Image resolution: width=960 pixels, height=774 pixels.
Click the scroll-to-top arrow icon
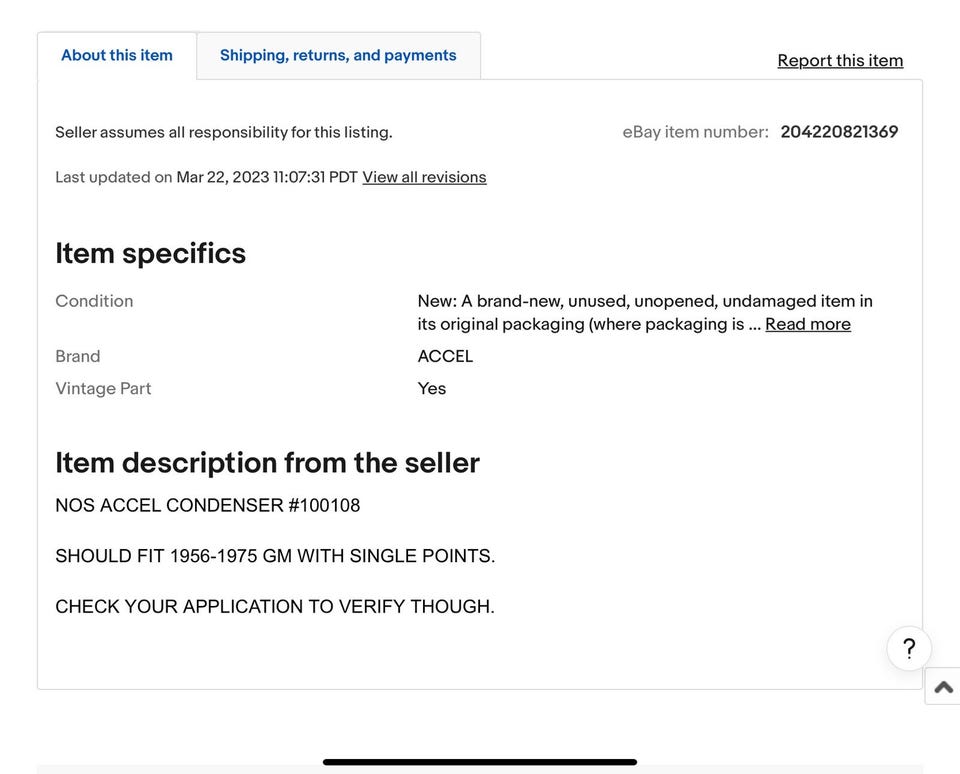click(x=943, y=687)
